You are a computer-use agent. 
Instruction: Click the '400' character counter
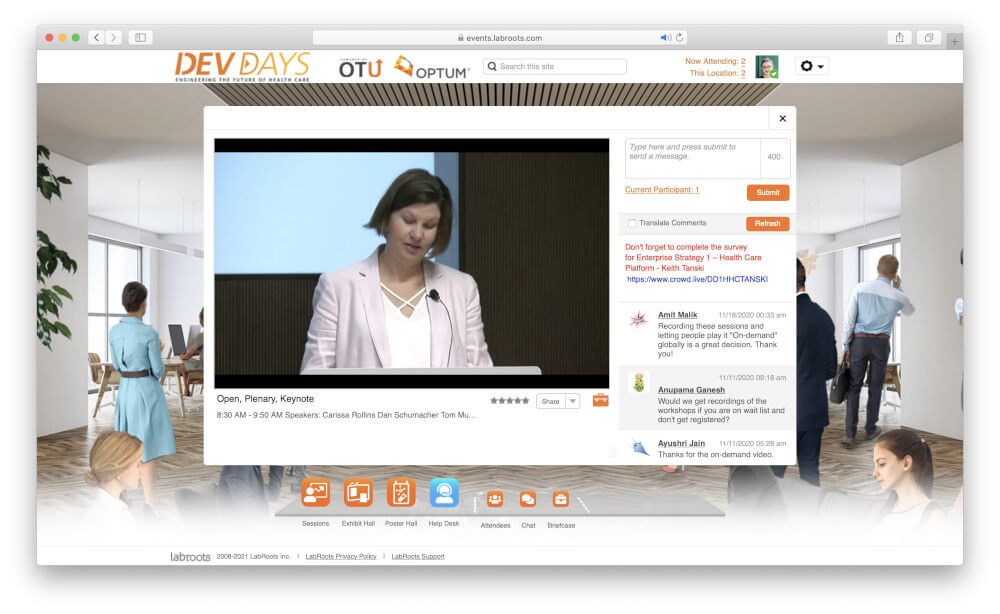[774, 157]
